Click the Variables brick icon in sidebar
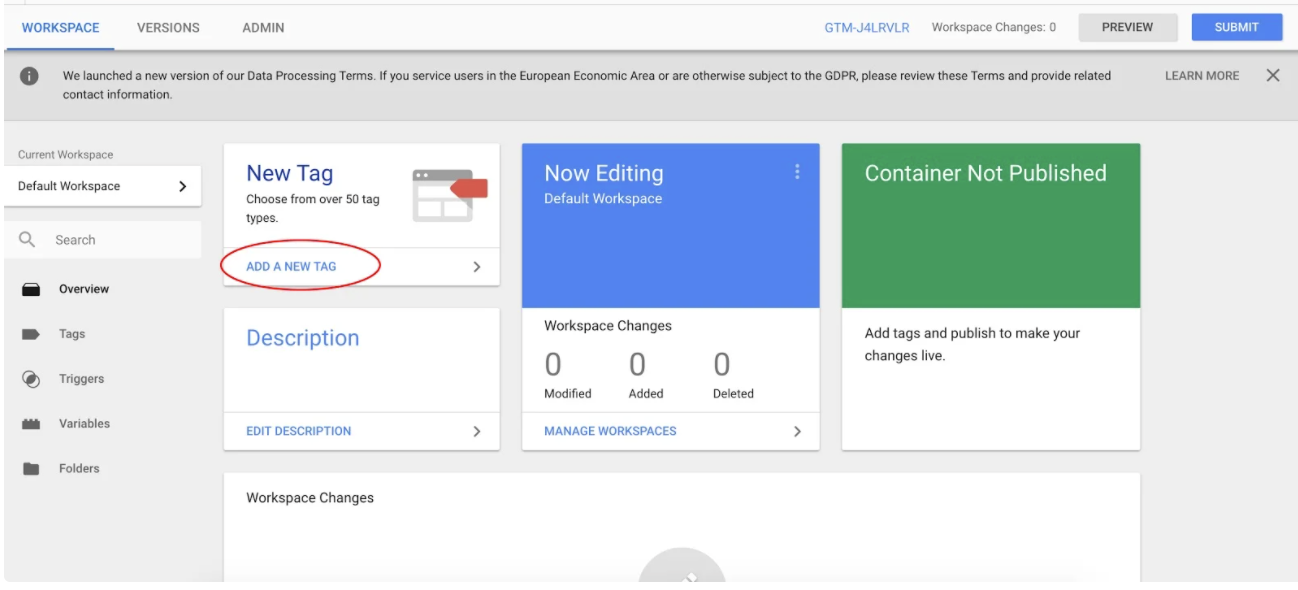 point(31,424)
